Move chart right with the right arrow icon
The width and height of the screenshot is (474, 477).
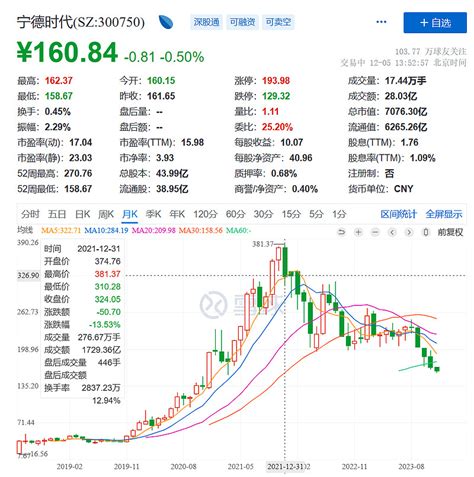409,232
